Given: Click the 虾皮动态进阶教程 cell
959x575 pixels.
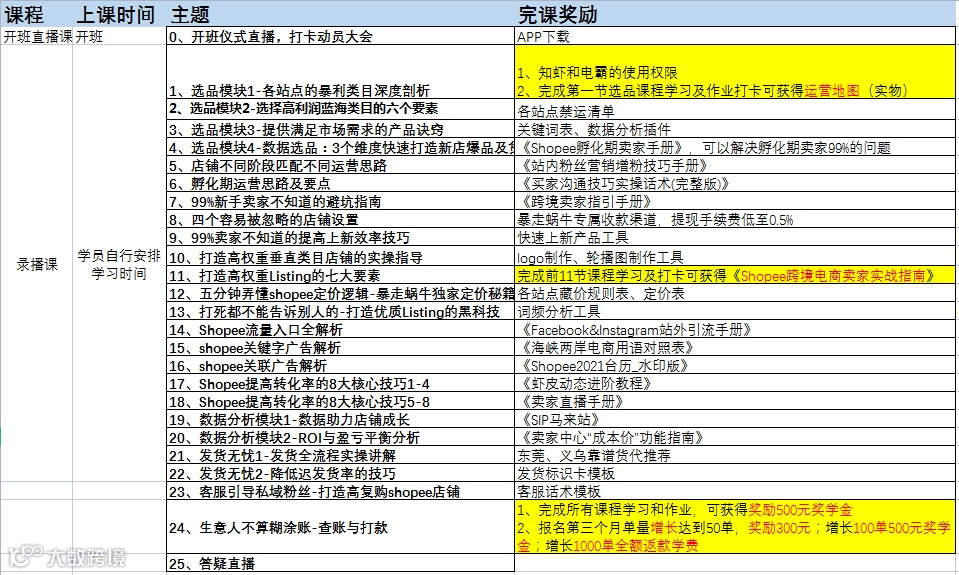Looking at the screenshot, I should click(735, 384).
